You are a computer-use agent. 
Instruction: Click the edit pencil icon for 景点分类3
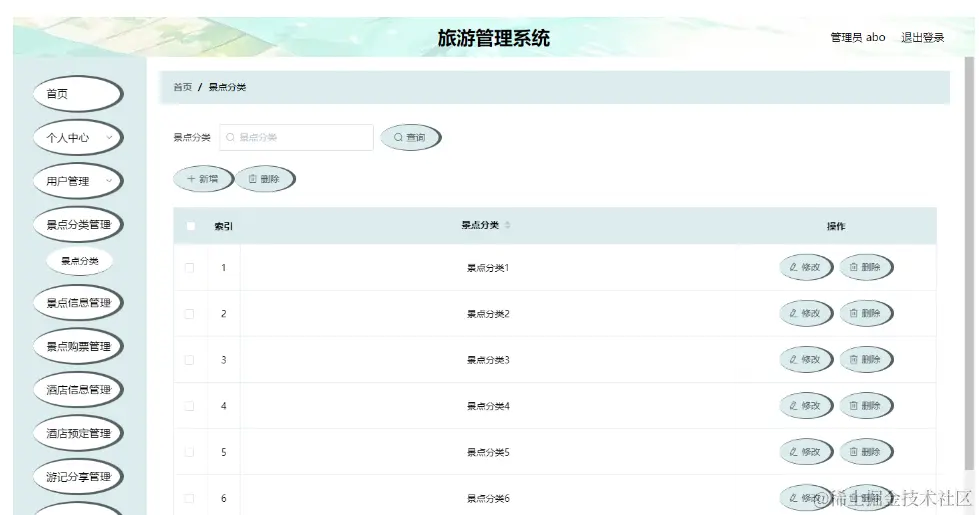pos(794,360)
